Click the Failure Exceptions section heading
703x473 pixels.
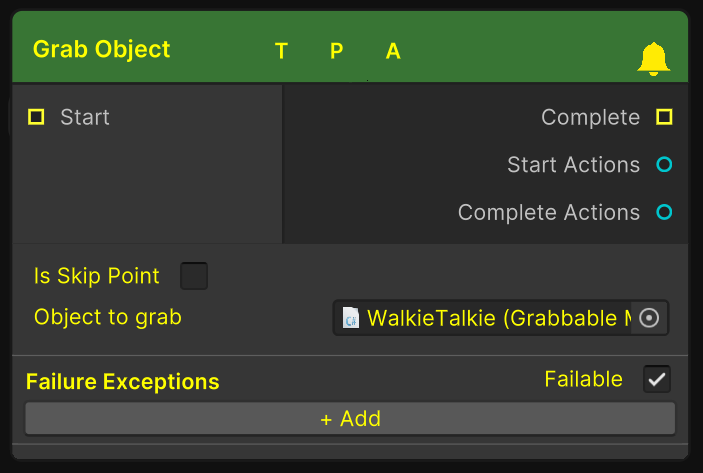(x=122, y=381)
